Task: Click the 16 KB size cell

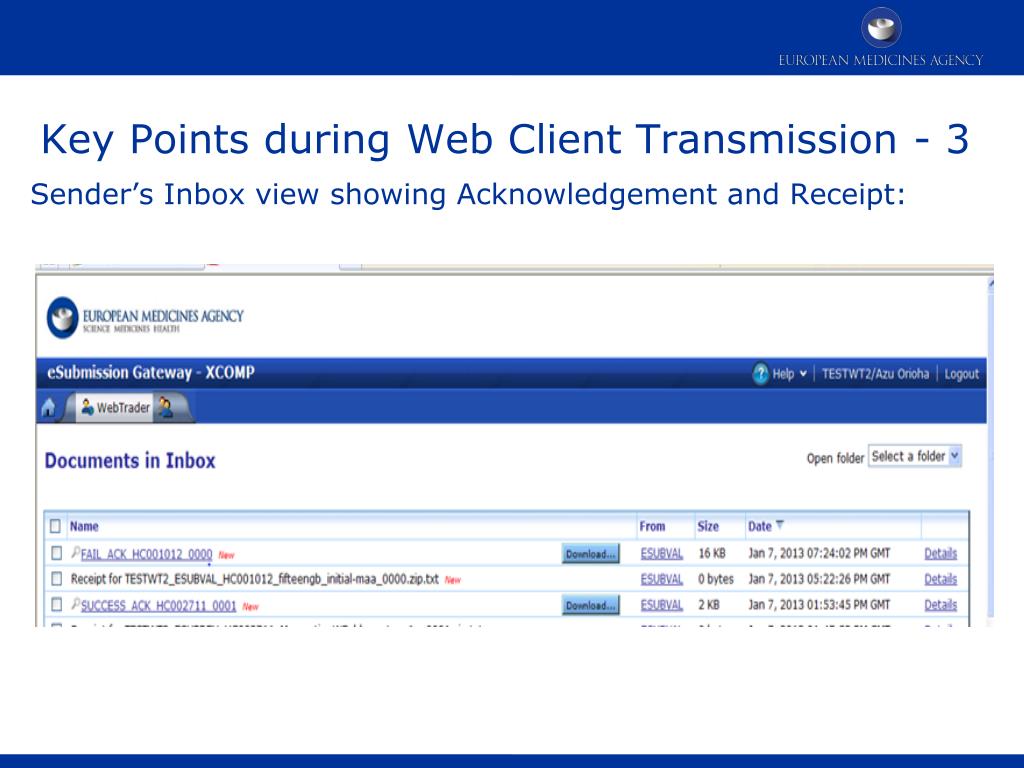Action: coord(712,554)
